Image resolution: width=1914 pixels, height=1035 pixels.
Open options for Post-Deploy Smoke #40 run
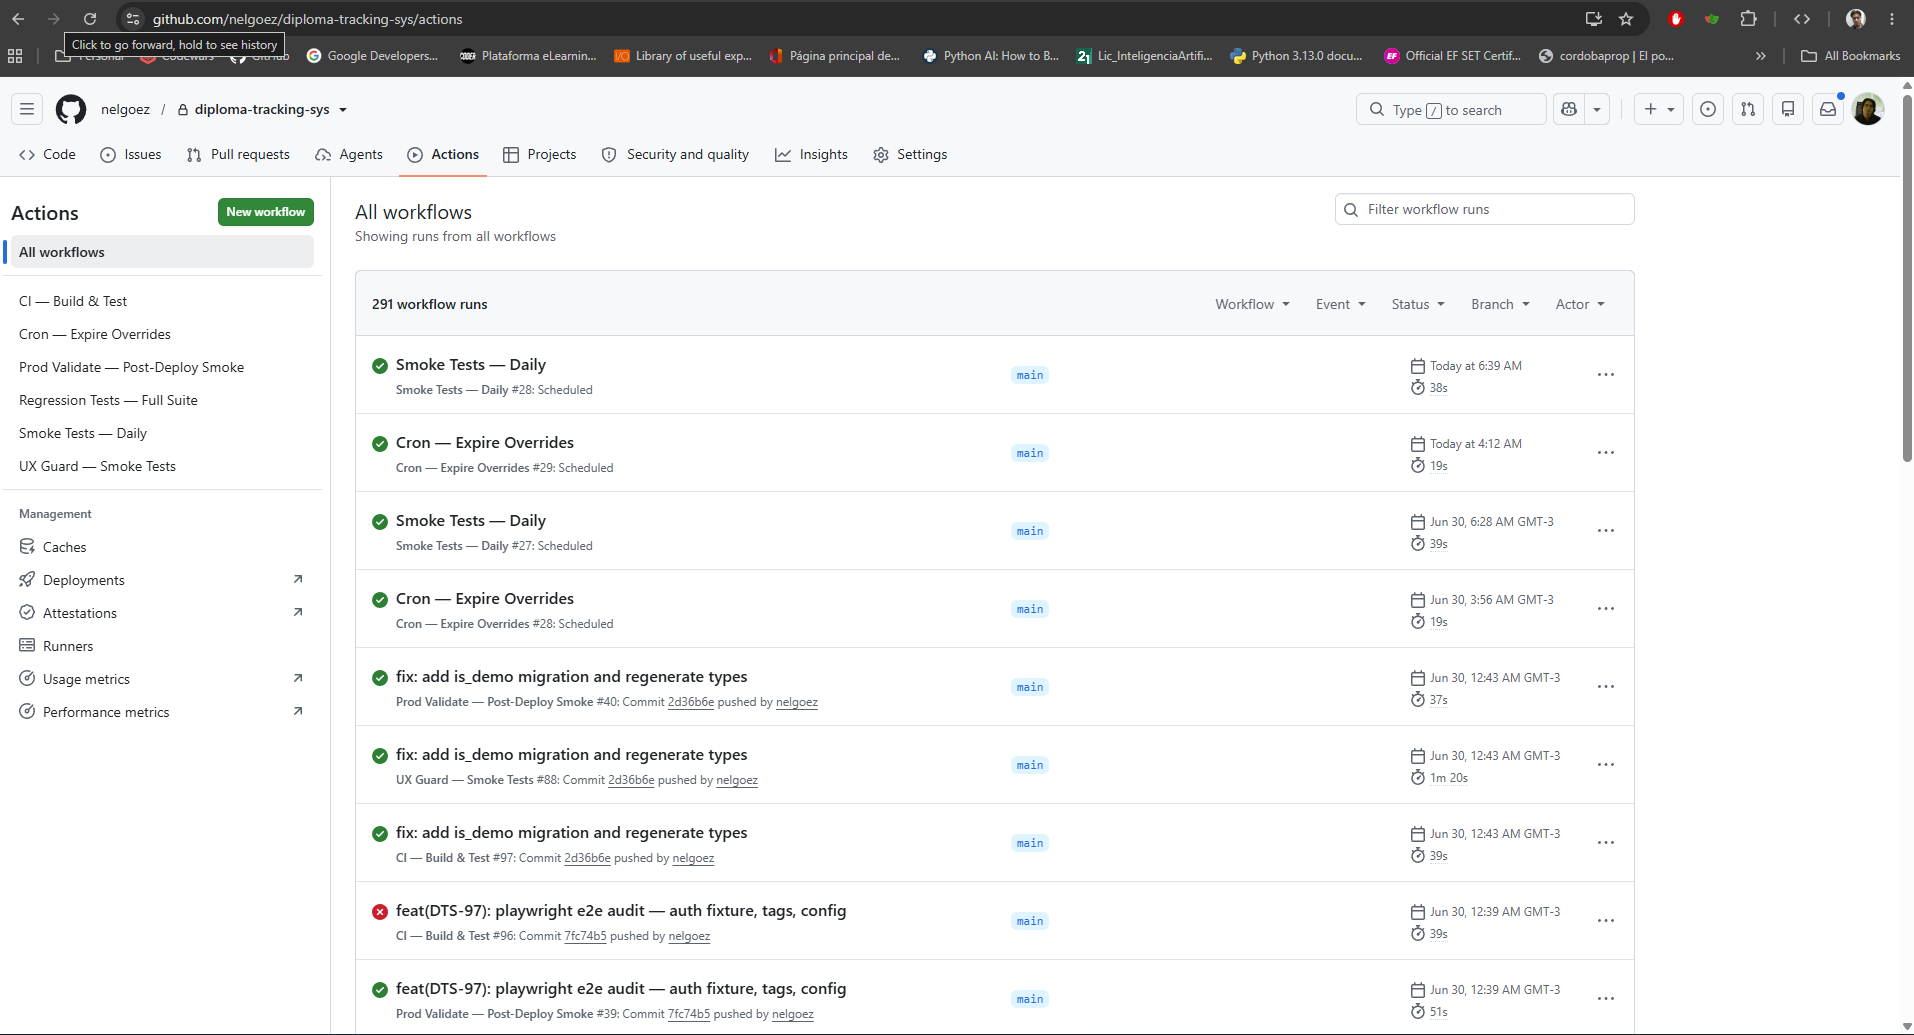pyautogui.click(x=1606, y=686)
